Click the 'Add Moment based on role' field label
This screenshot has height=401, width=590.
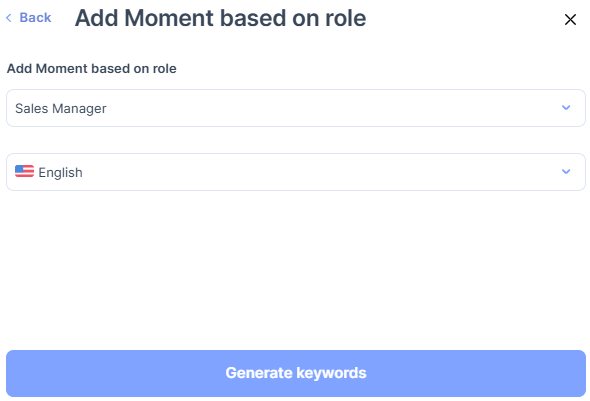[x=92, y=68]
